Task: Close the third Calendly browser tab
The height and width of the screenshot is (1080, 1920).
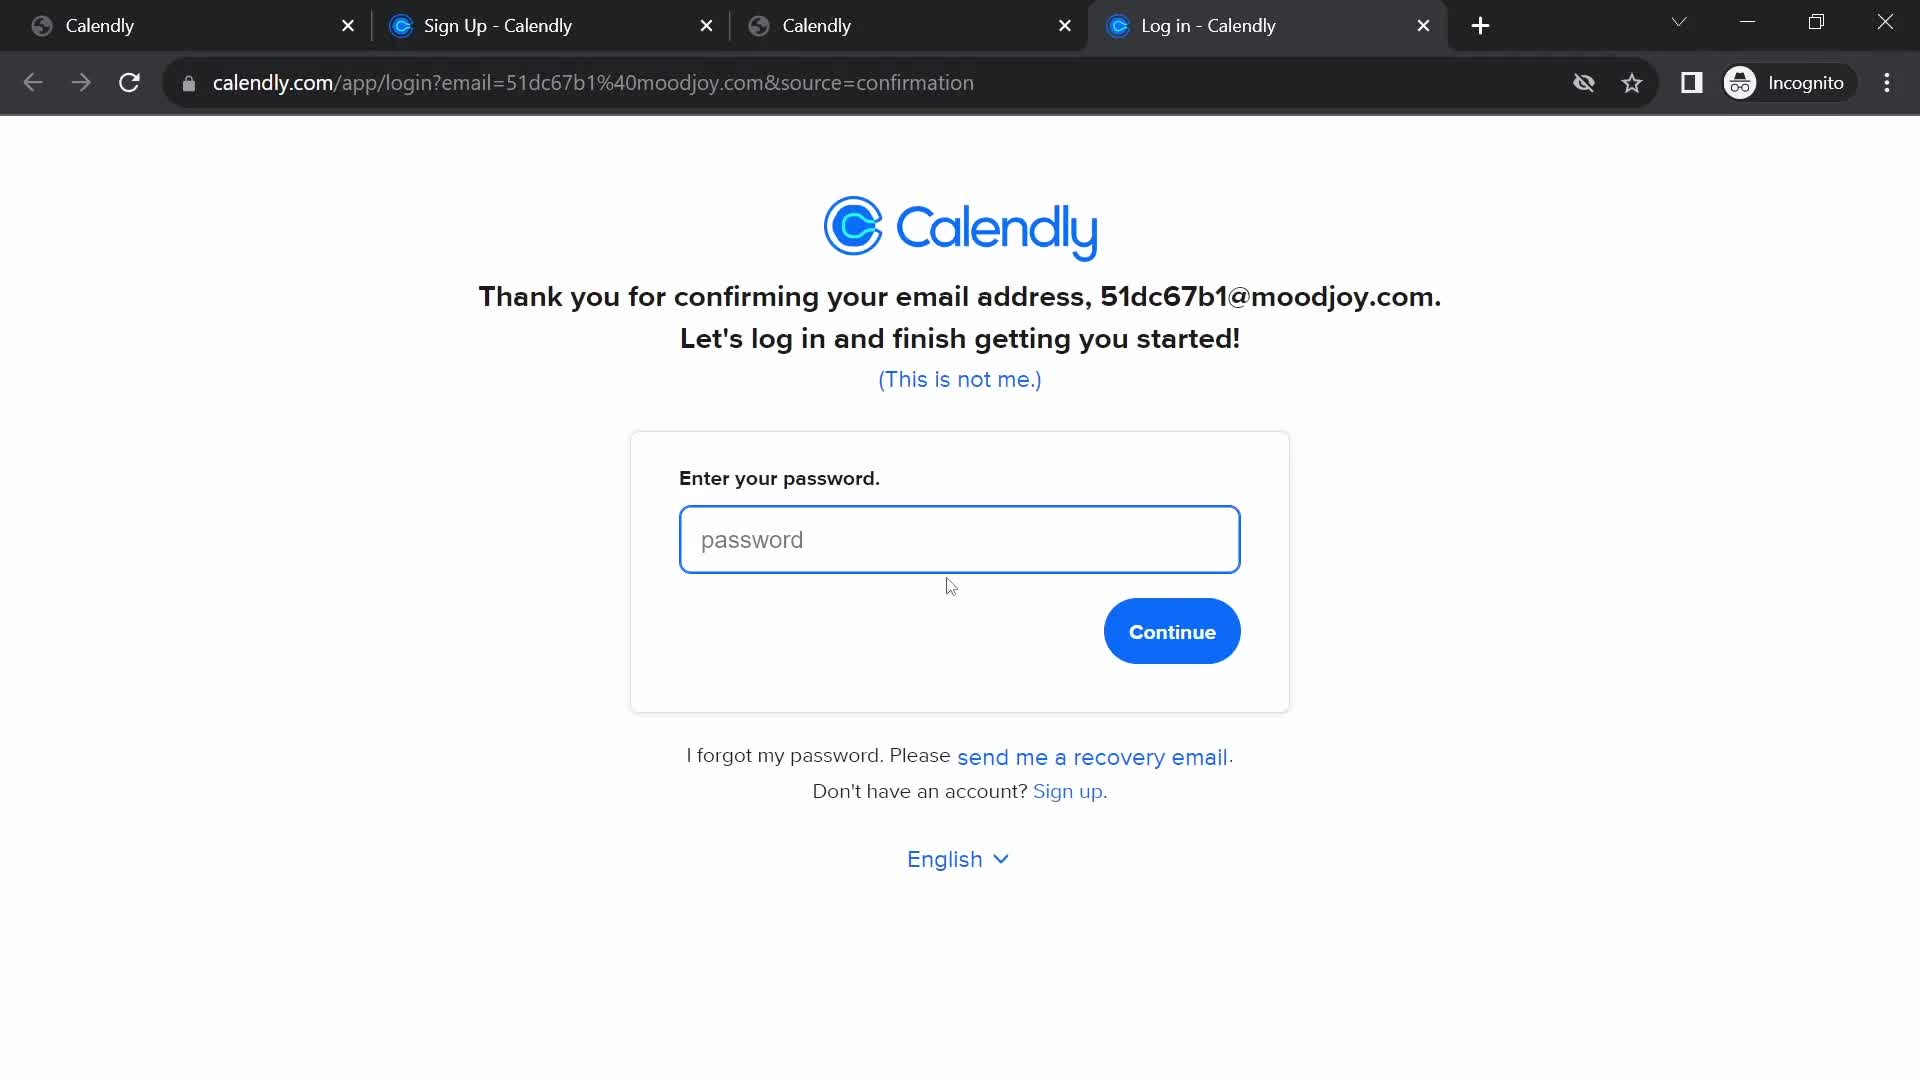Action: (1065, 25)
